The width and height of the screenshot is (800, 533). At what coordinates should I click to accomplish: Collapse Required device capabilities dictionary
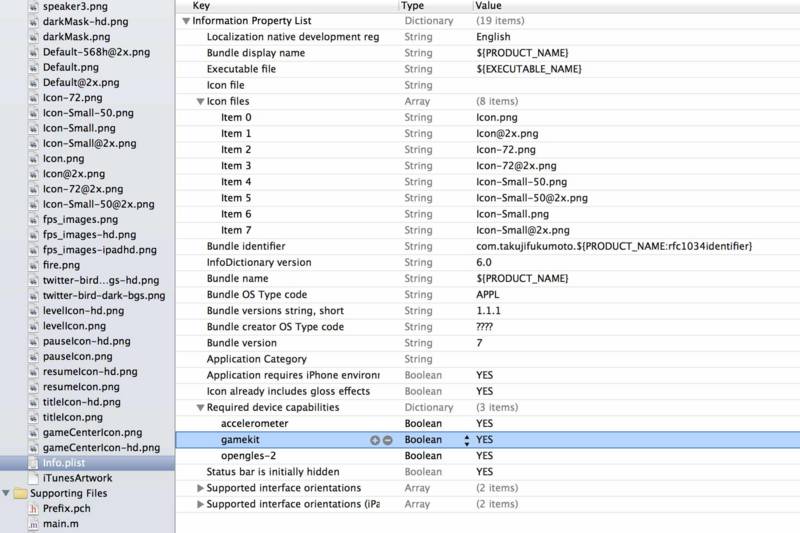[201, 408]
